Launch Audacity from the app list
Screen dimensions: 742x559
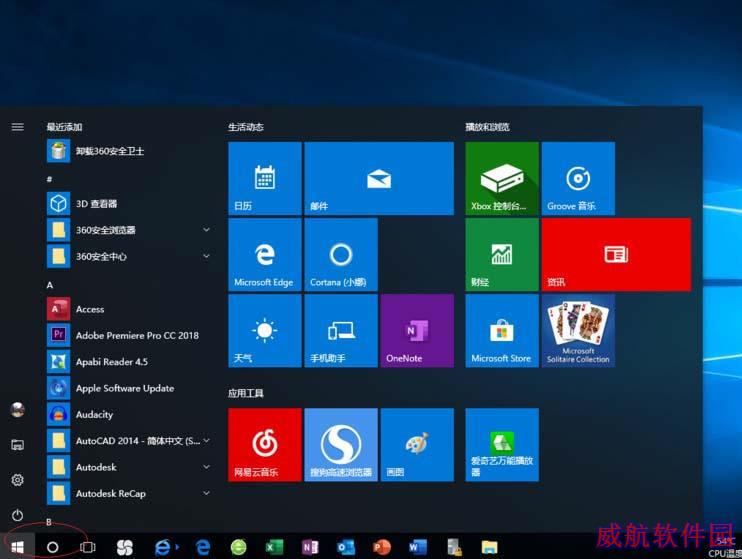[129, 414]
